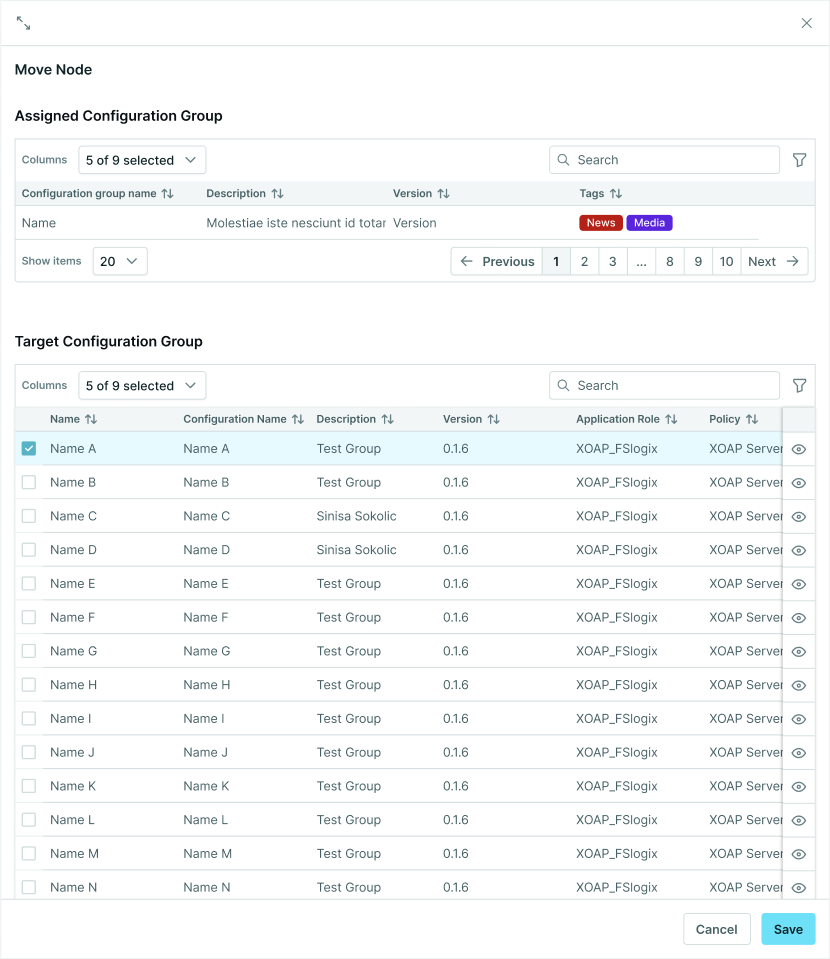This screenshot has height=959, width=830.
Task: Uncheck the Name A row
Action: pyautogui.click(x=28, y=449)
